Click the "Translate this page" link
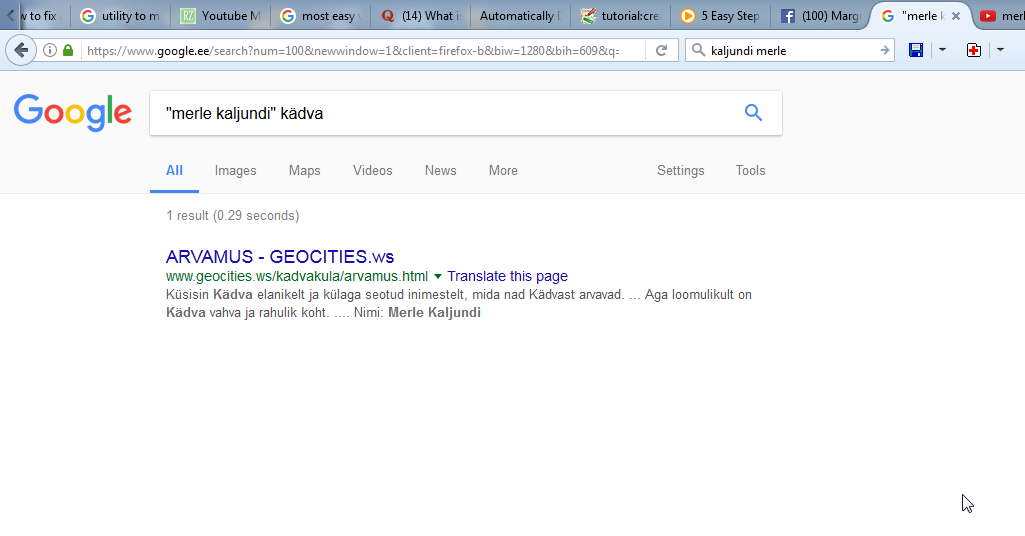This screenshot has height=536, width=1025. tap(508, 276)
